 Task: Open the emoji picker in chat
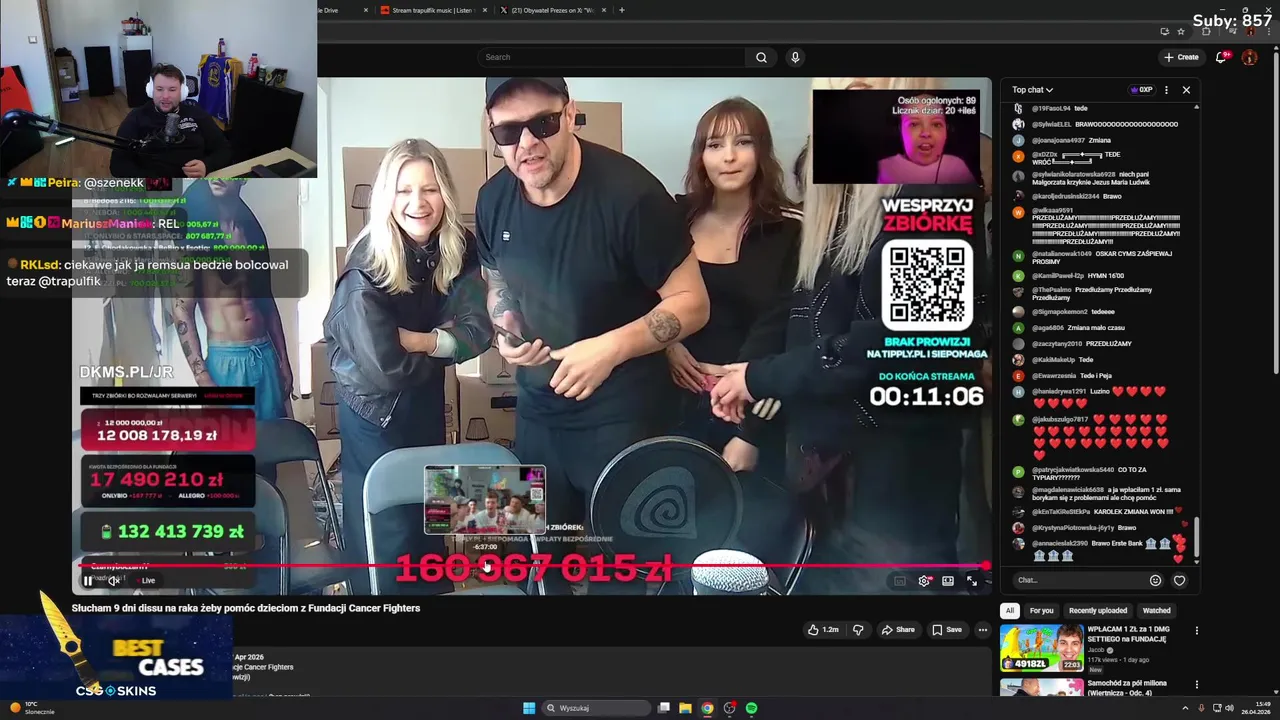point(1155,580)
